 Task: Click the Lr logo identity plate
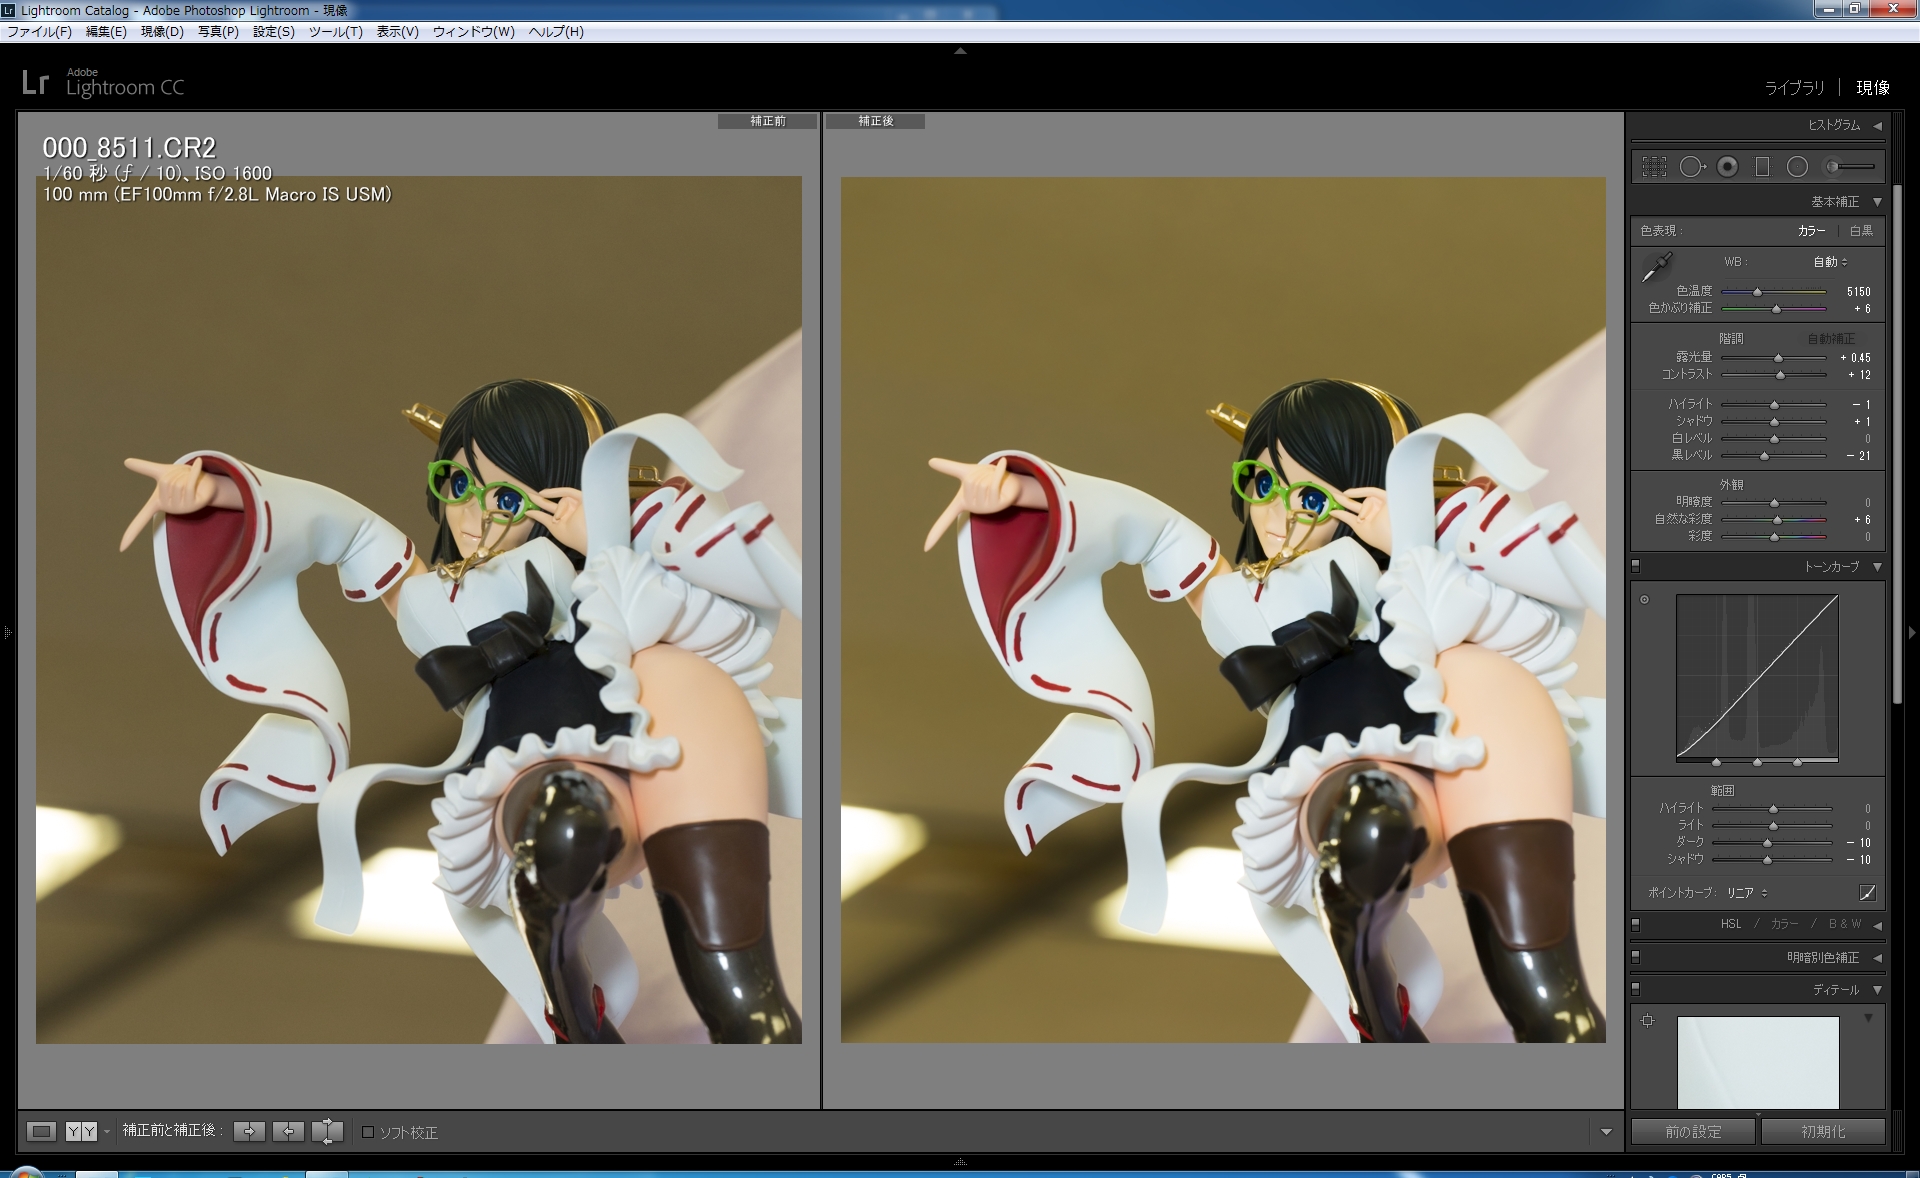[103, 83]
